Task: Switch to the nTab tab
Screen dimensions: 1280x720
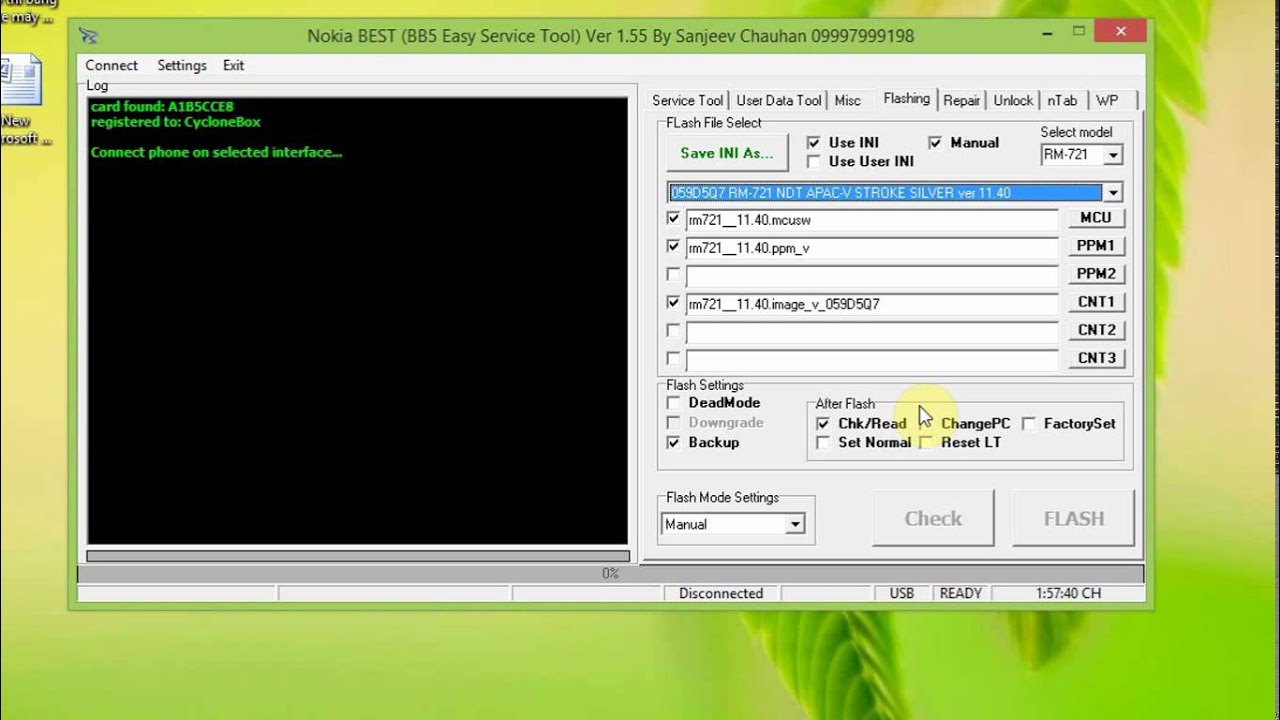Action: coord(1062,100)
